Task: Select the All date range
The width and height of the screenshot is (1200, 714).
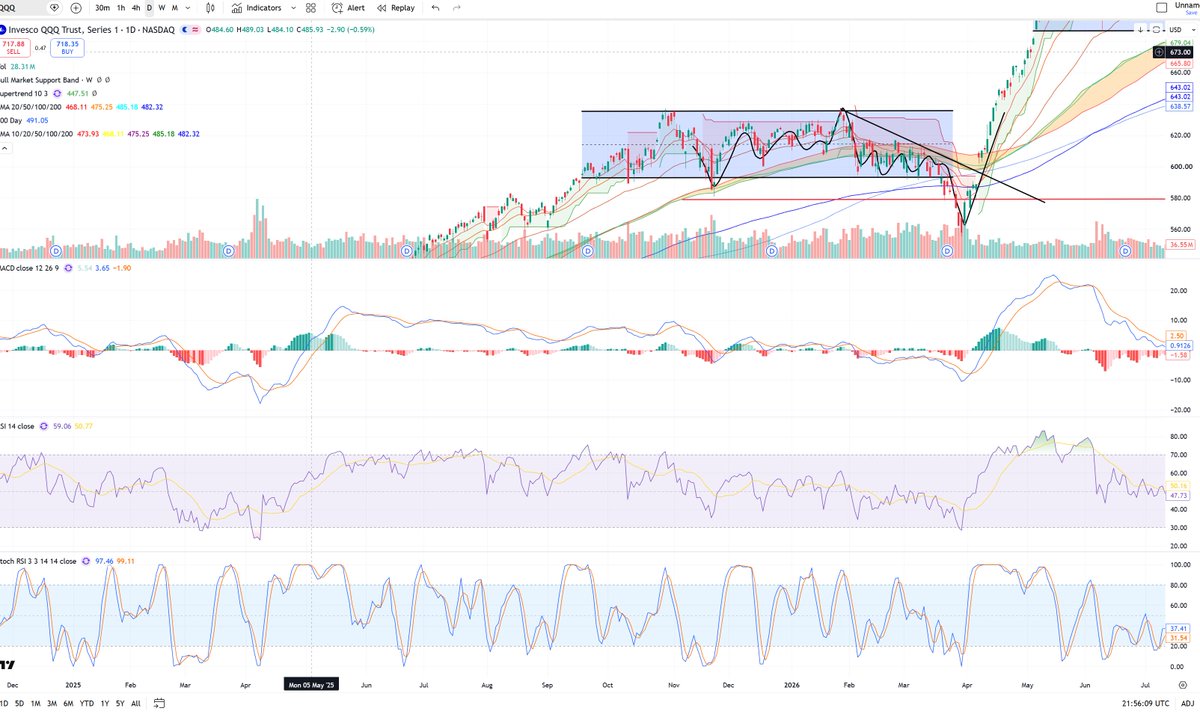Action: [x=135, y=703]
